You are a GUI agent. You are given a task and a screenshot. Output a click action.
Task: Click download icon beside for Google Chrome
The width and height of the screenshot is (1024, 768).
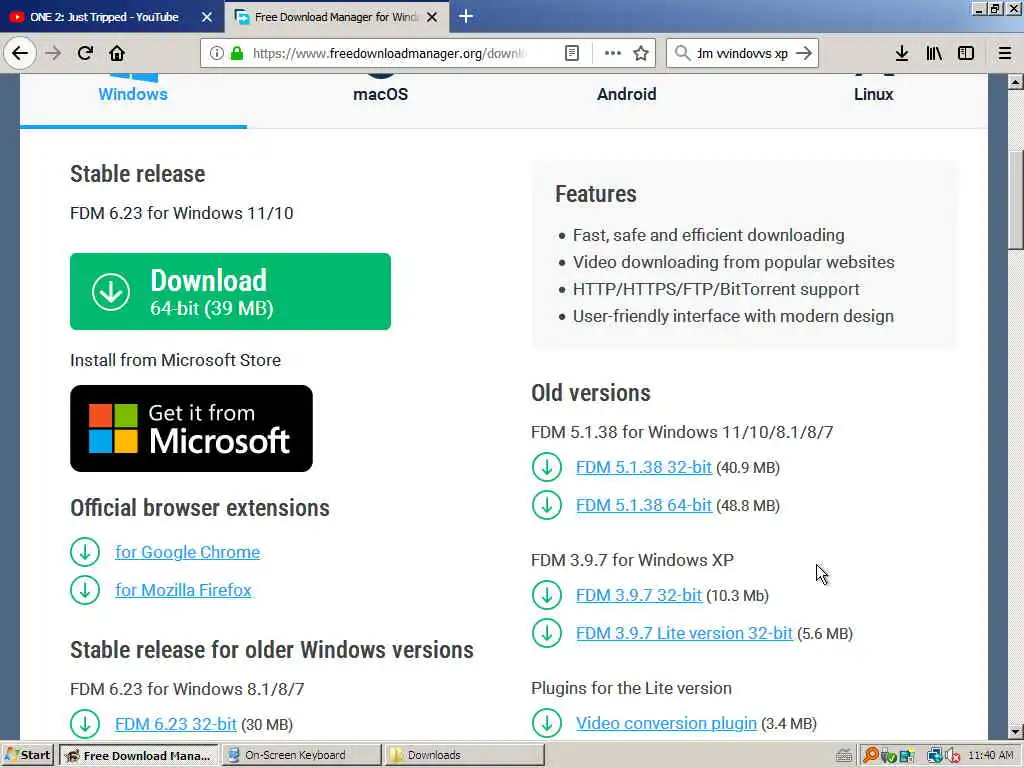[85, 552]
